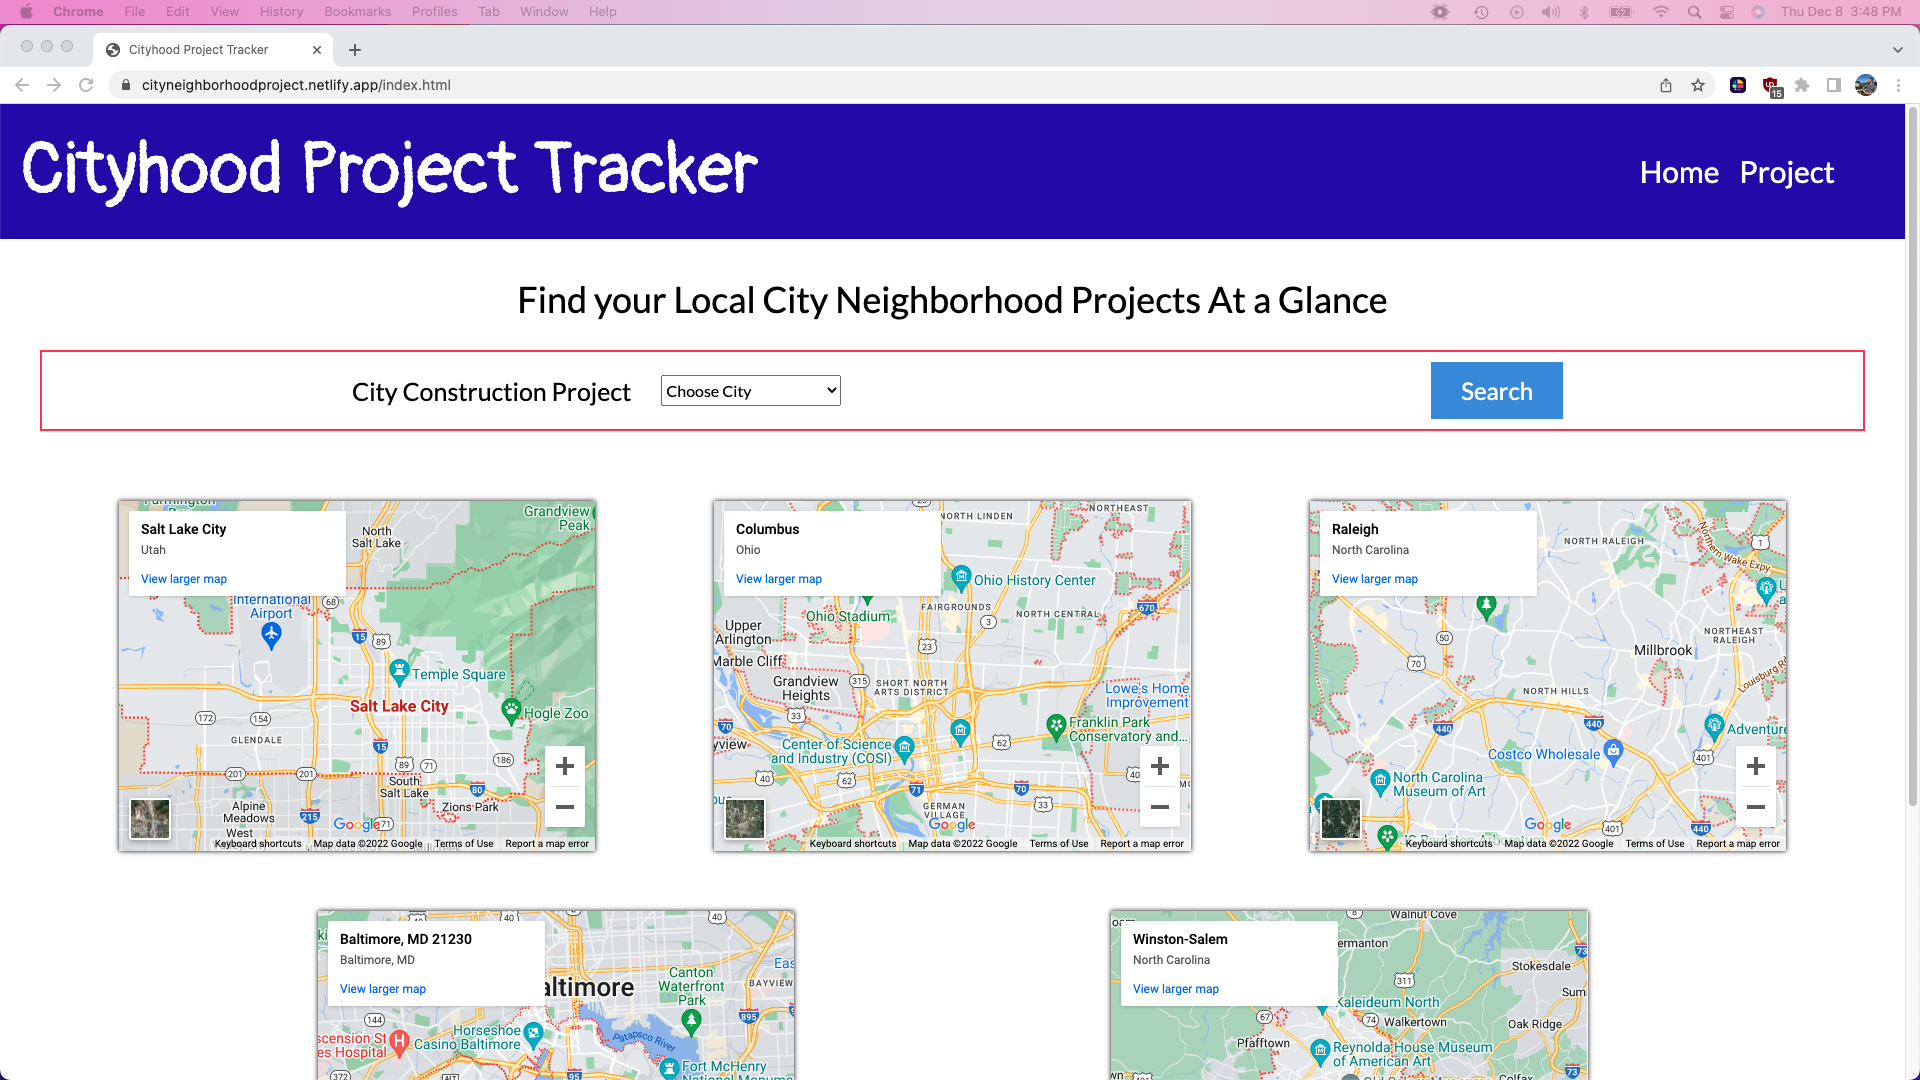Click the page vertical scrollbar
1920x1080 pixels.
[1912, 455]
